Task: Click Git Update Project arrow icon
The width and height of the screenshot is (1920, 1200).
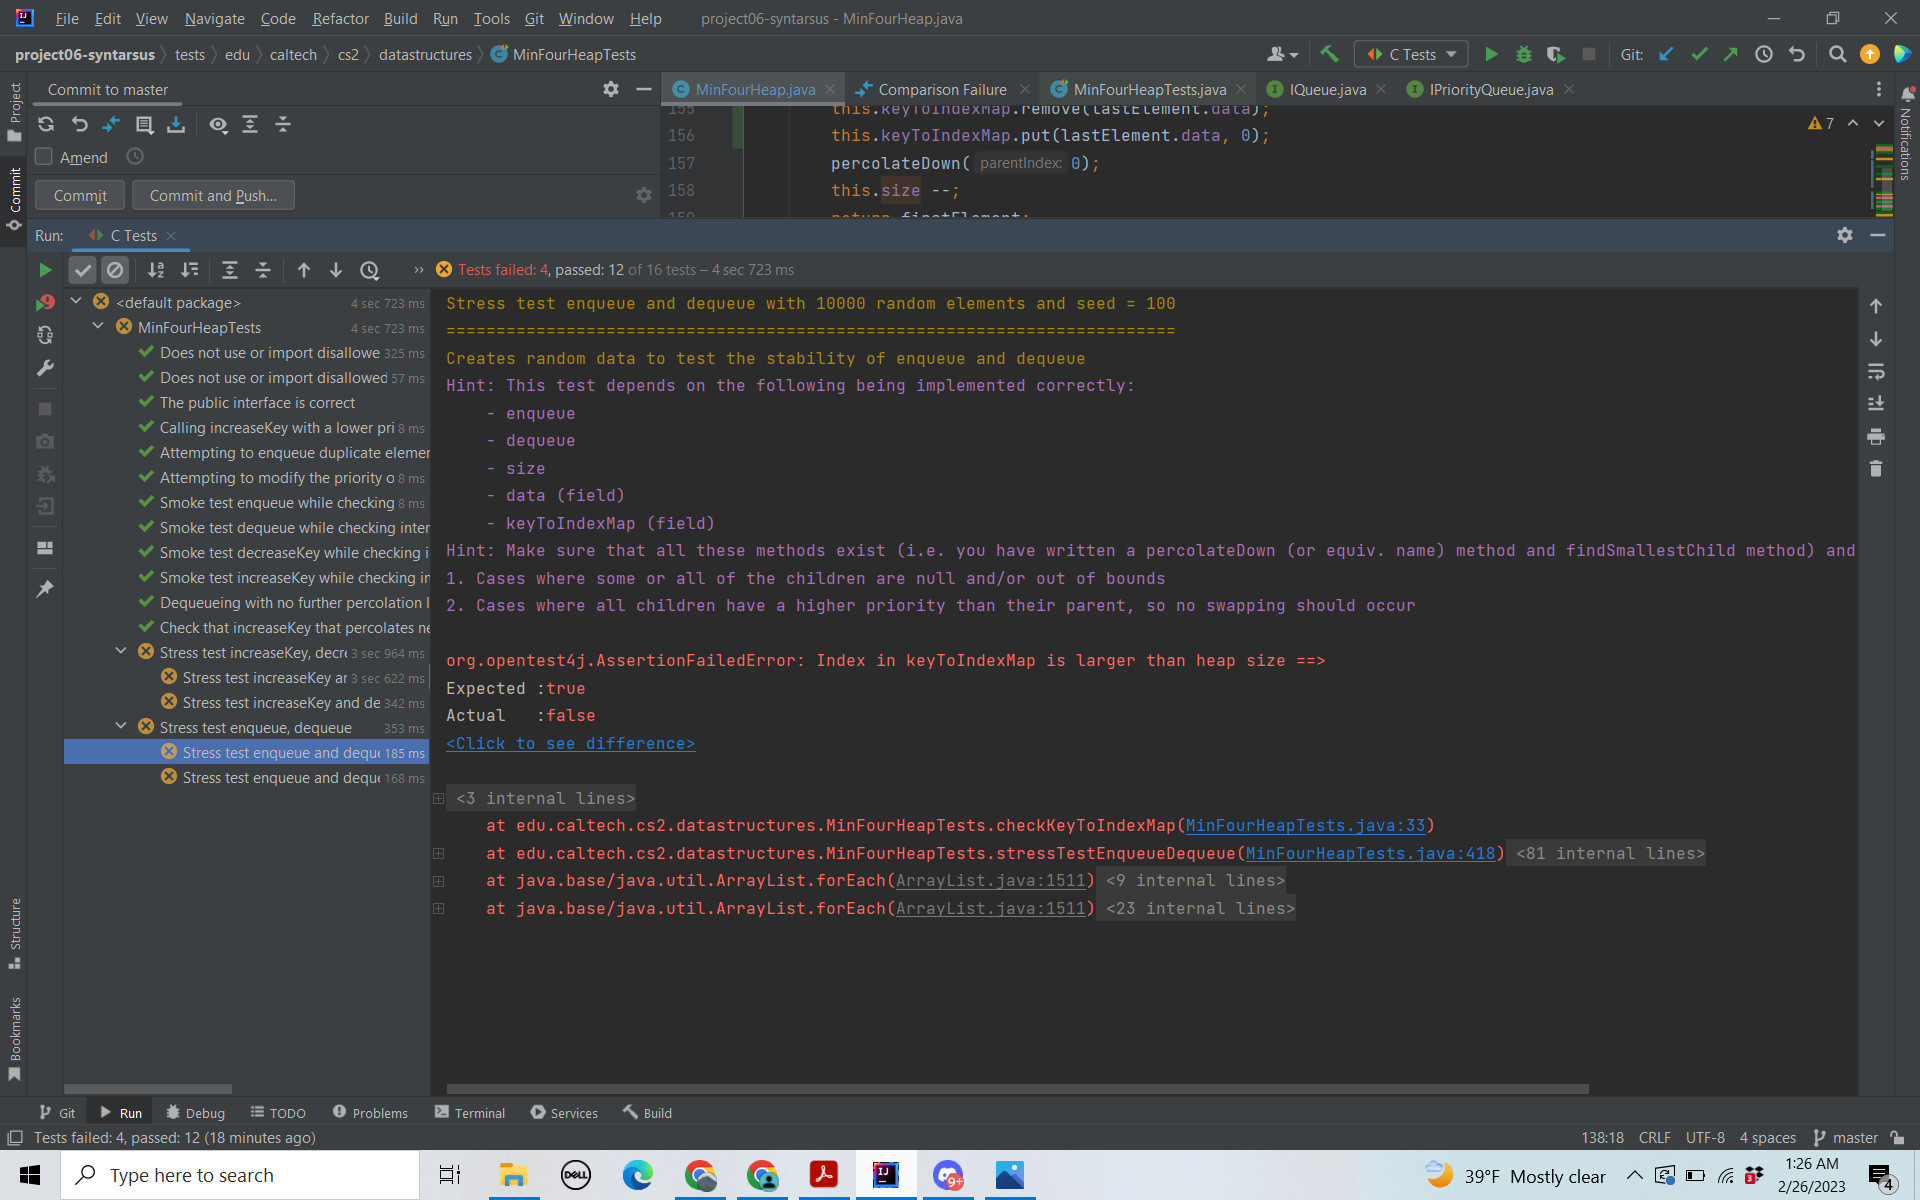Action: [x=1666, y=55]
